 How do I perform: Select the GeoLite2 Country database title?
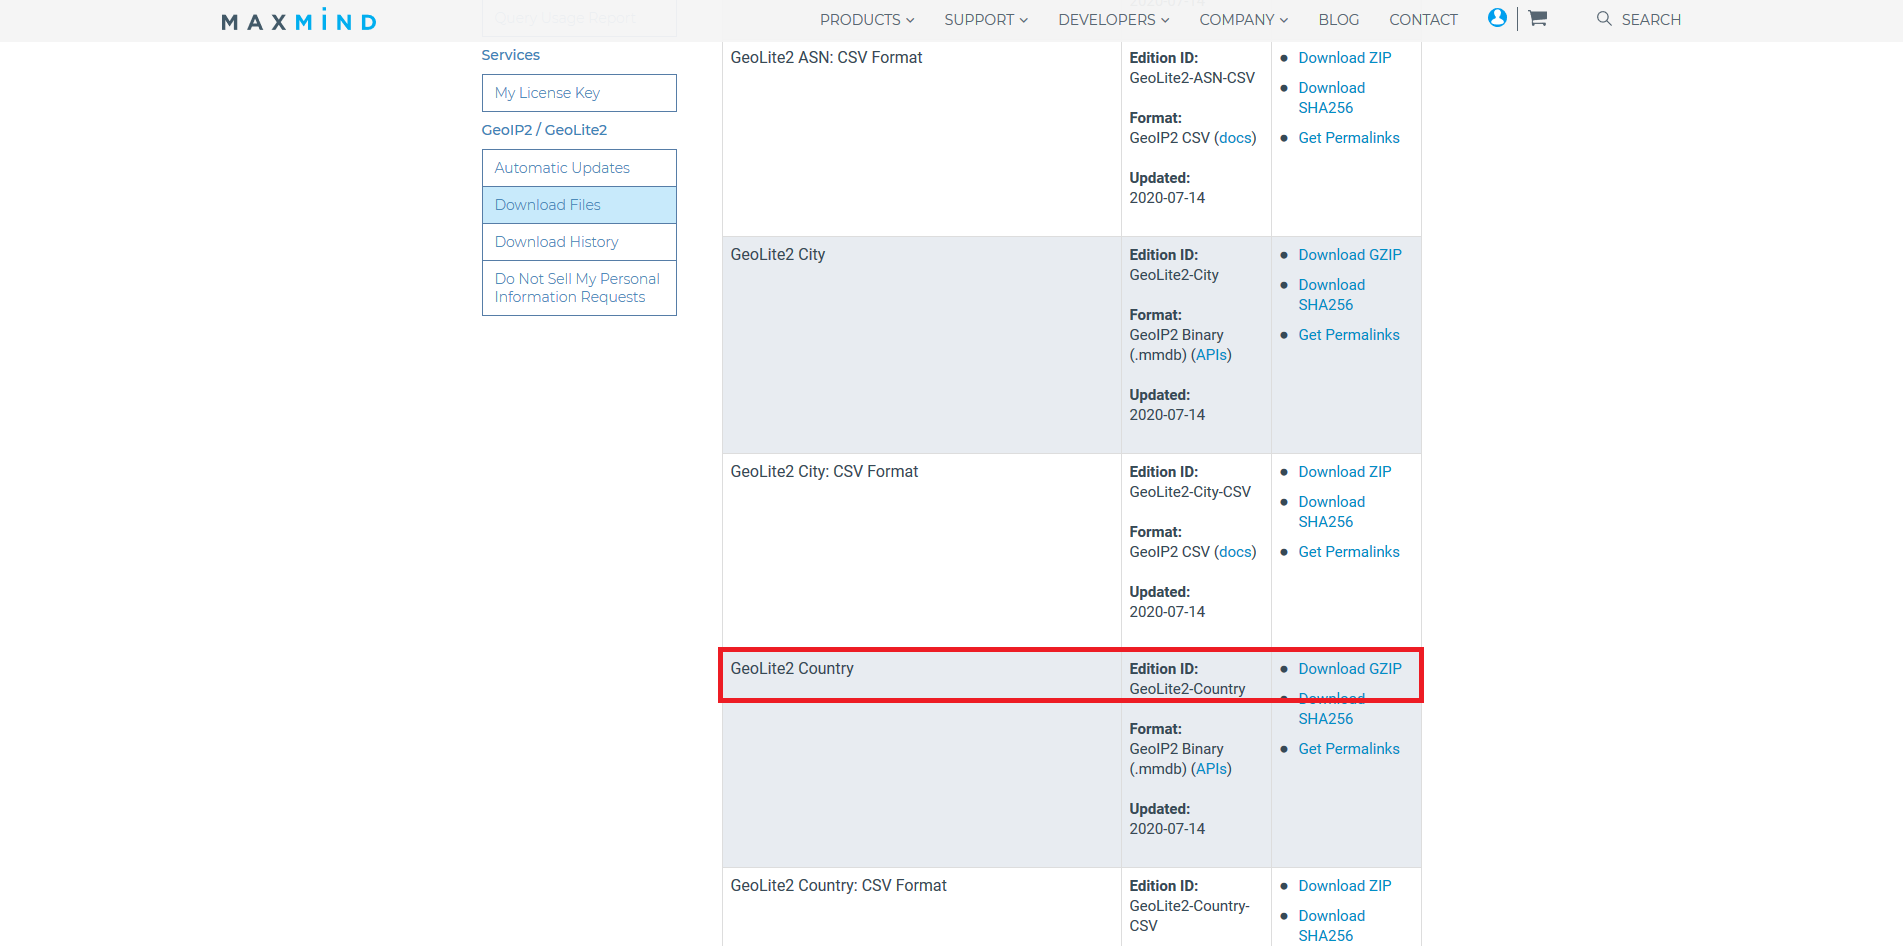click(792, 669)
